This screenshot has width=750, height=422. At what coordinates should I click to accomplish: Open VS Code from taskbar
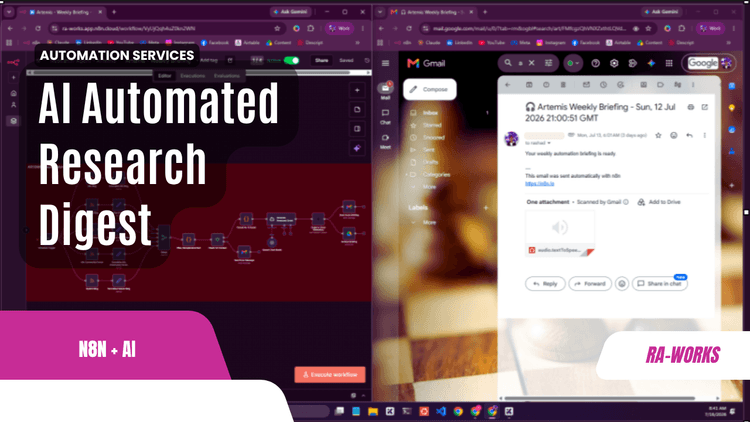pos(441,411)
